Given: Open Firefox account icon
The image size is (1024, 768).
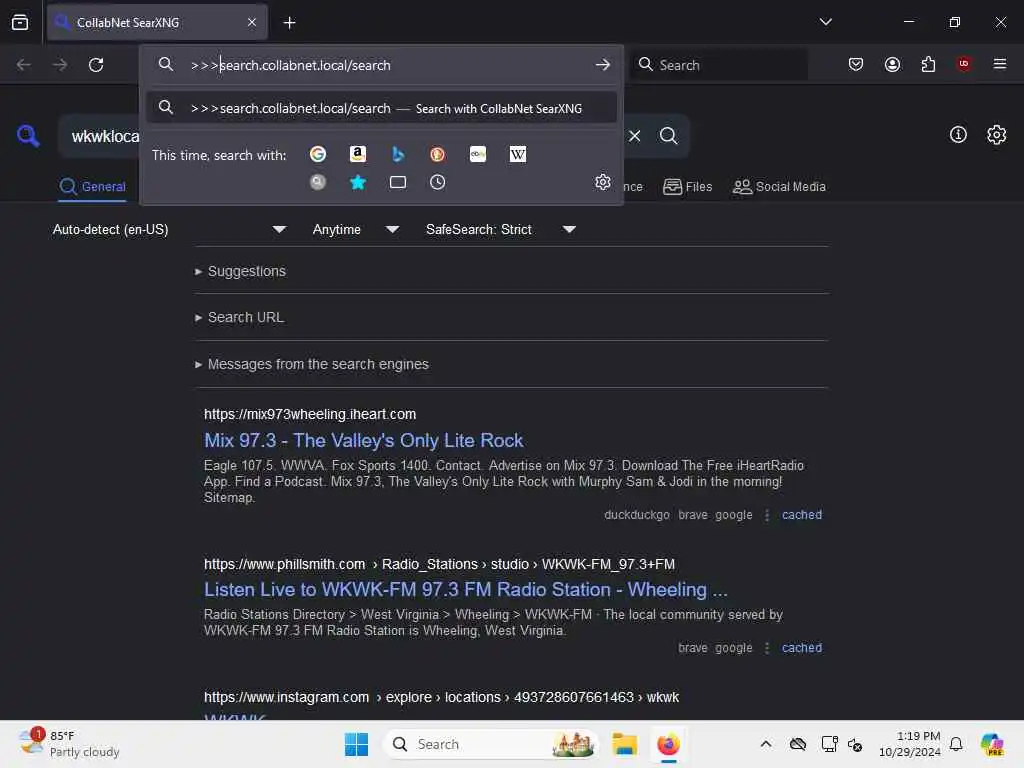Looking at the screenshot, I should (892, 64).
